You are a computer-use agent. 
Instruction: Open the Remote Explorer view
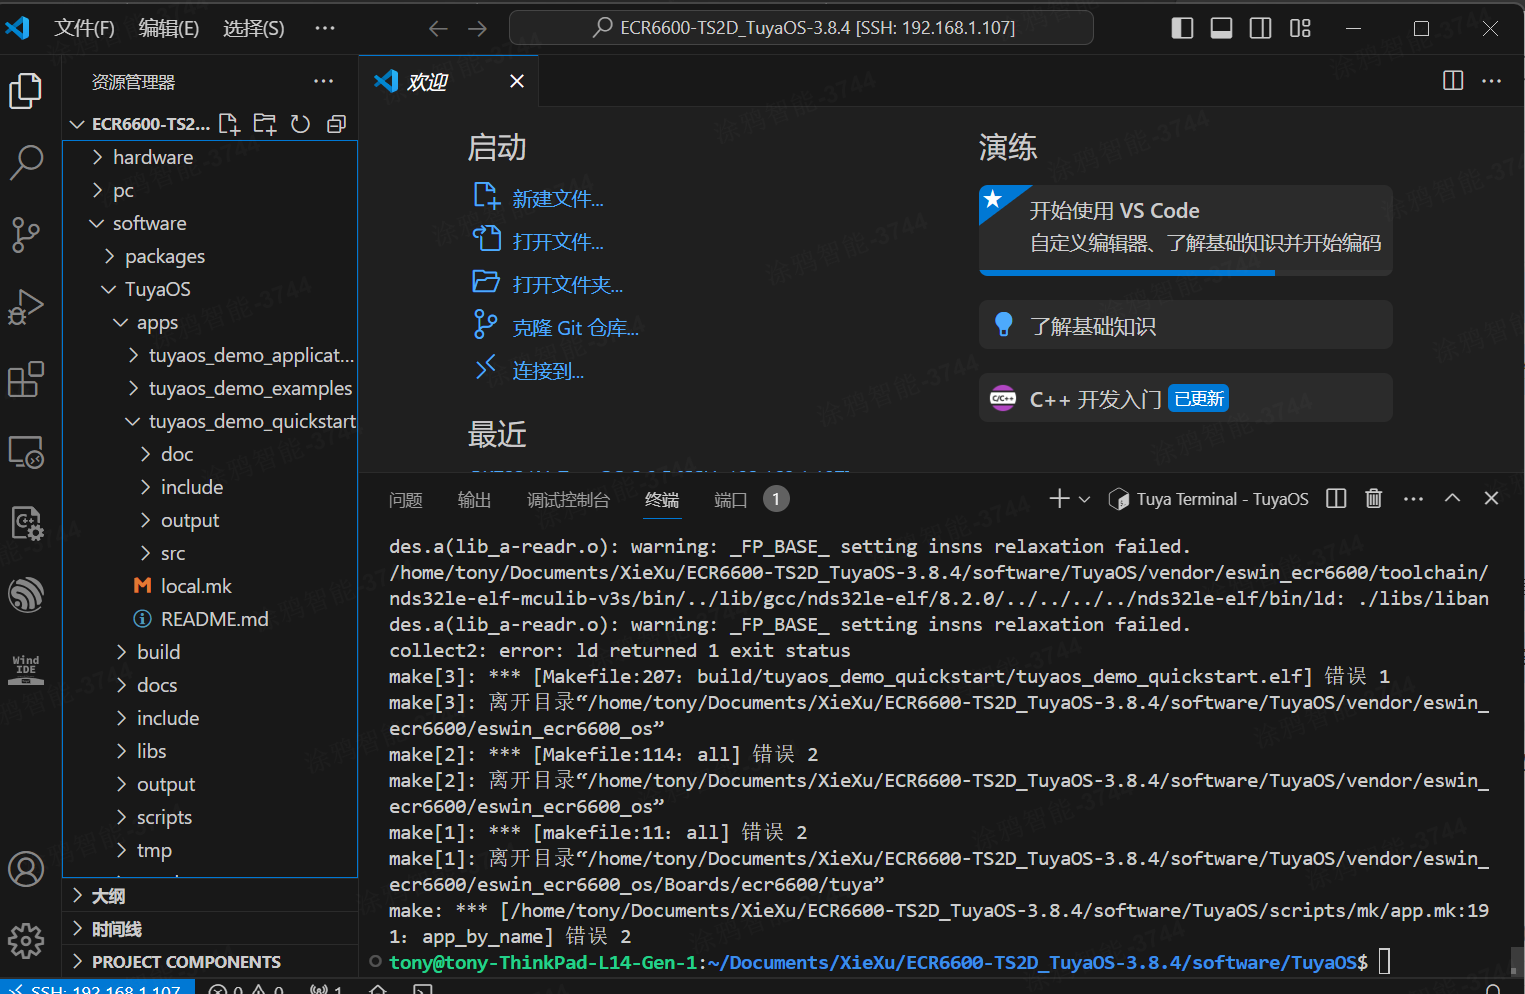point(26,452)
